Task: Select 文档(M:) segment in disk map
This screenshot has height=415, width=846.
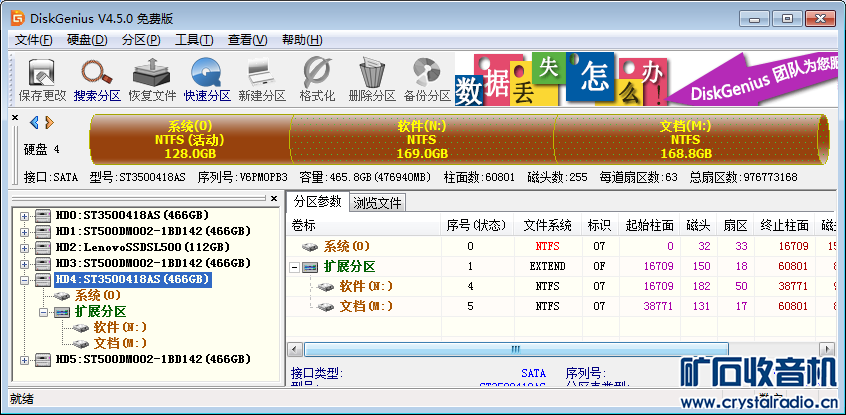Action: 688,140
